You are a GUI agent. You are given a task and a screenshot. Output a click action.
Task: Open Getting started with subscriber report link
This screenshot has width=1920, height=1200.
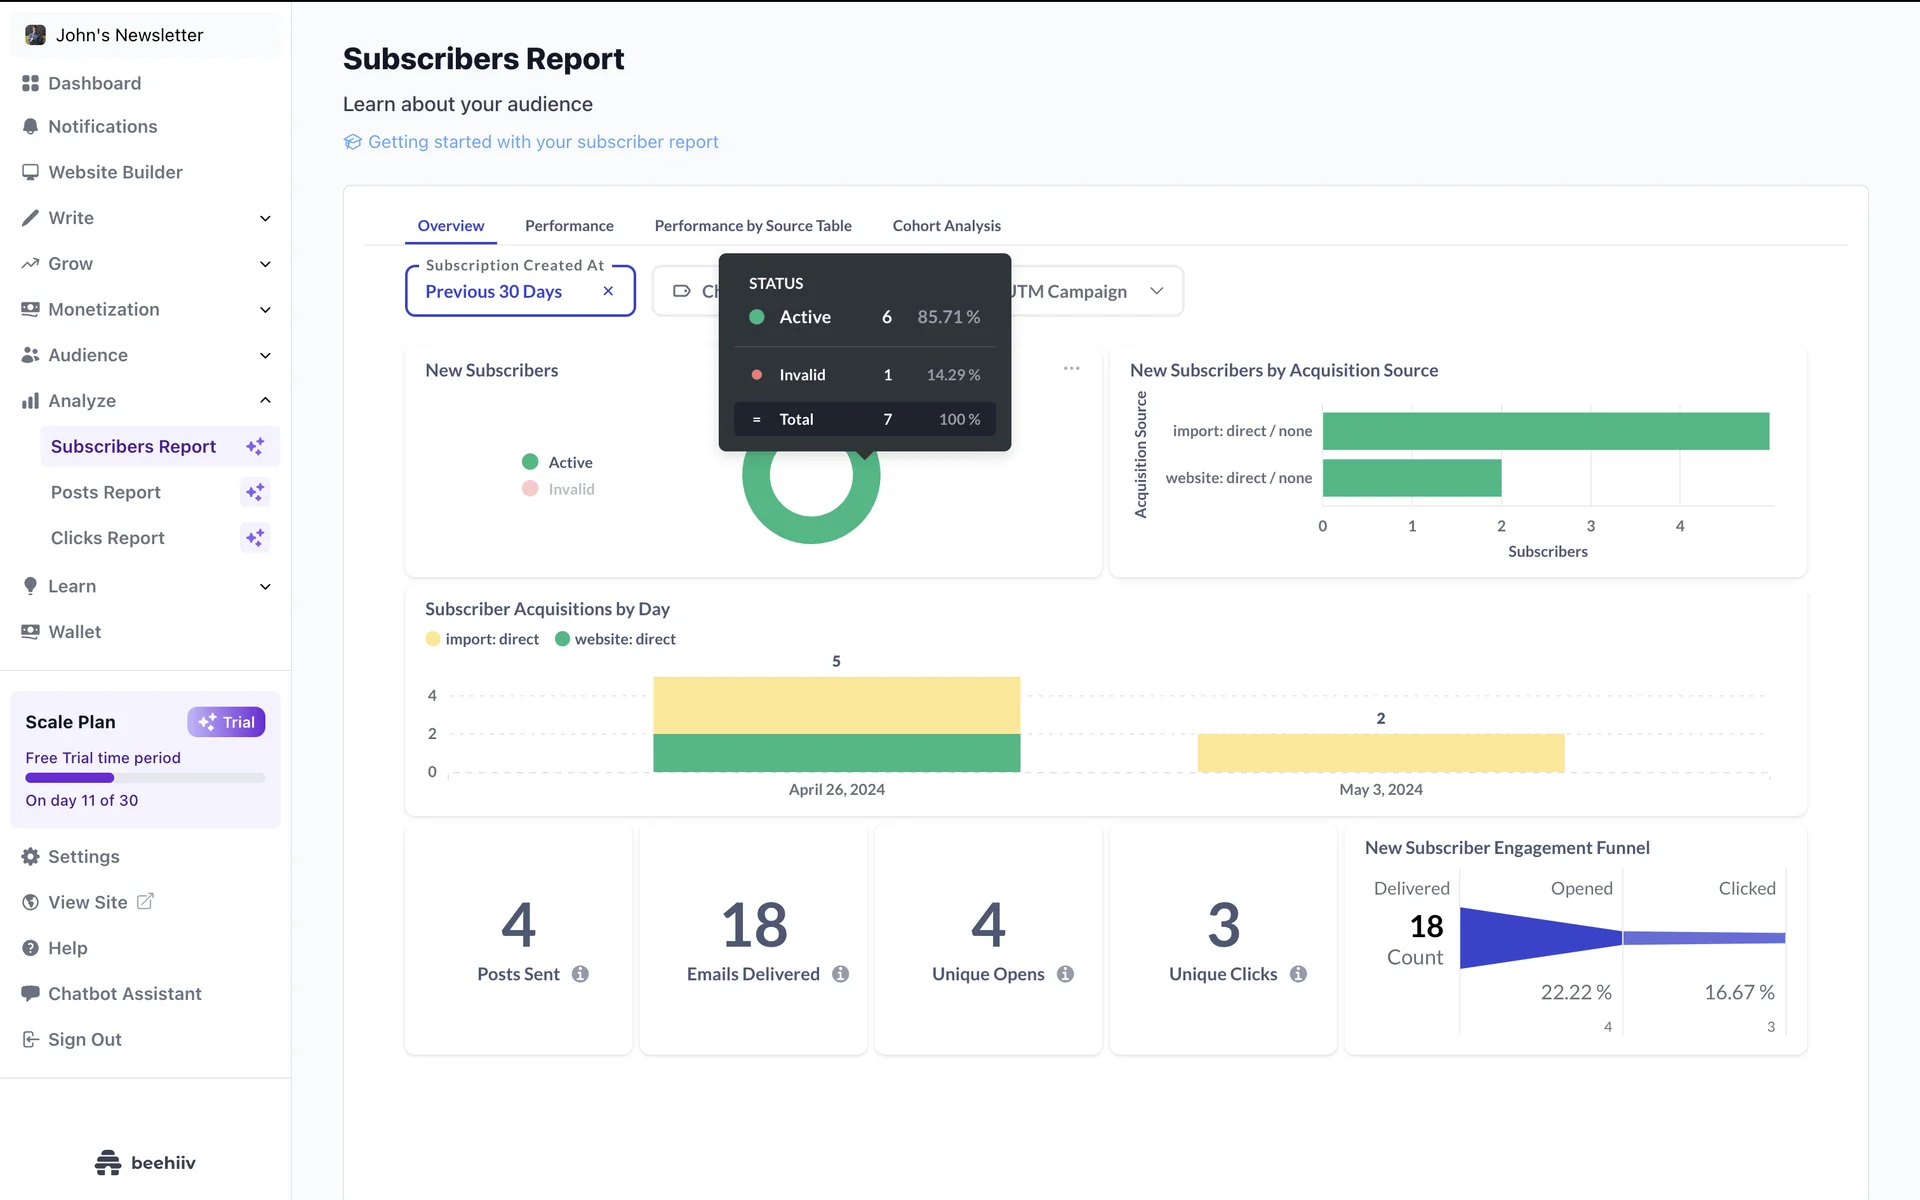tap(542, 142)
